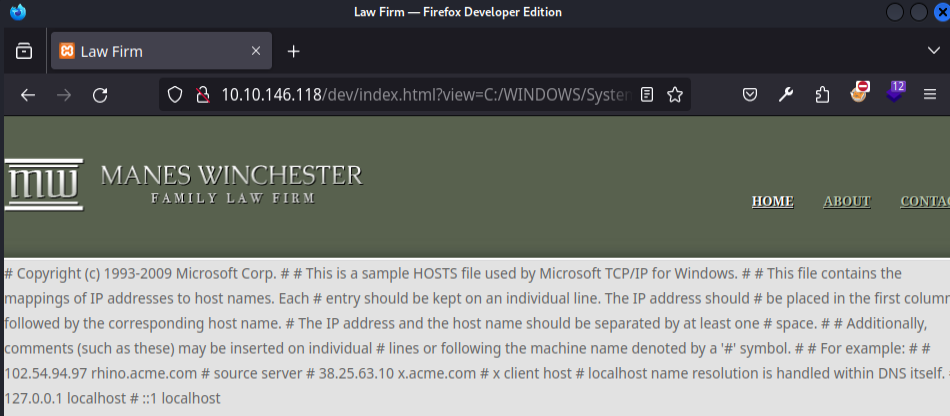
Task: Click the Manes Winchester heading
Action: [231, 176]
